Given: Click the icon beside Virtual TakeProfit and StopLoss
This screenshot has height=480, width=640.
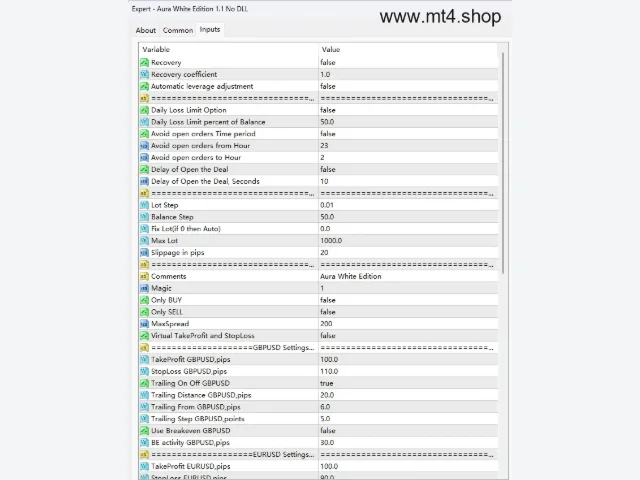Looking at the screenshot, I should point(144,336).
